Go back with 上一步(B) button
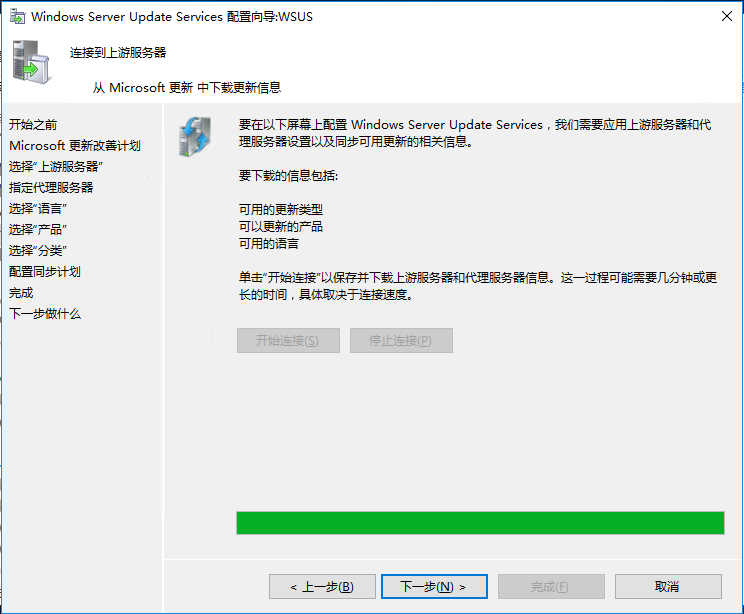Viewport: 744px width, 614px height. 322,587
